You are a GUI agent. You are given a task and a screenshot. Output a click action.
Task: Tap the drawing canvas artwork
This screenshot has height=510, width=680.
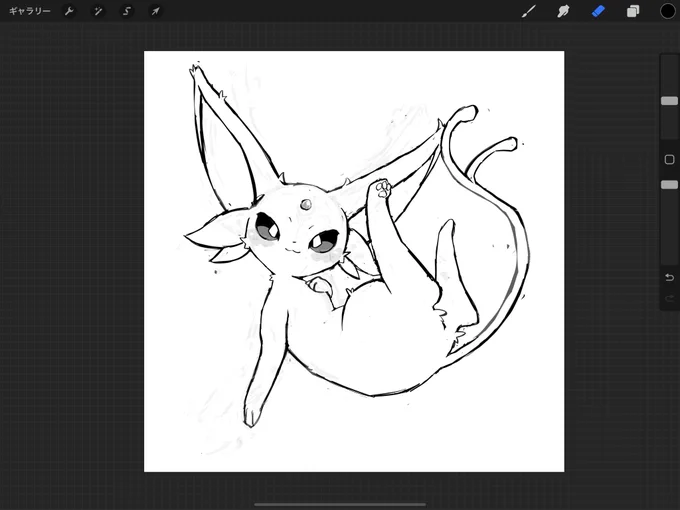pos(354,261)
